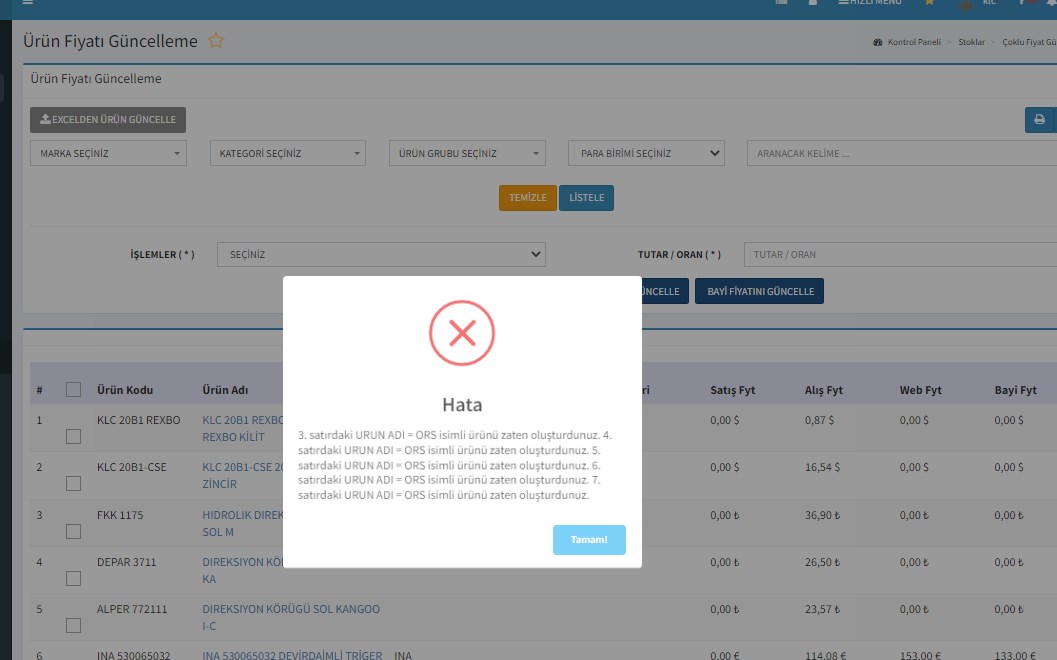Viewport: 1057px width, 660px height.
Task: Tick the checkbox for ALPER 772111 row
Action: pyautogui.click(x=73, y=625)
